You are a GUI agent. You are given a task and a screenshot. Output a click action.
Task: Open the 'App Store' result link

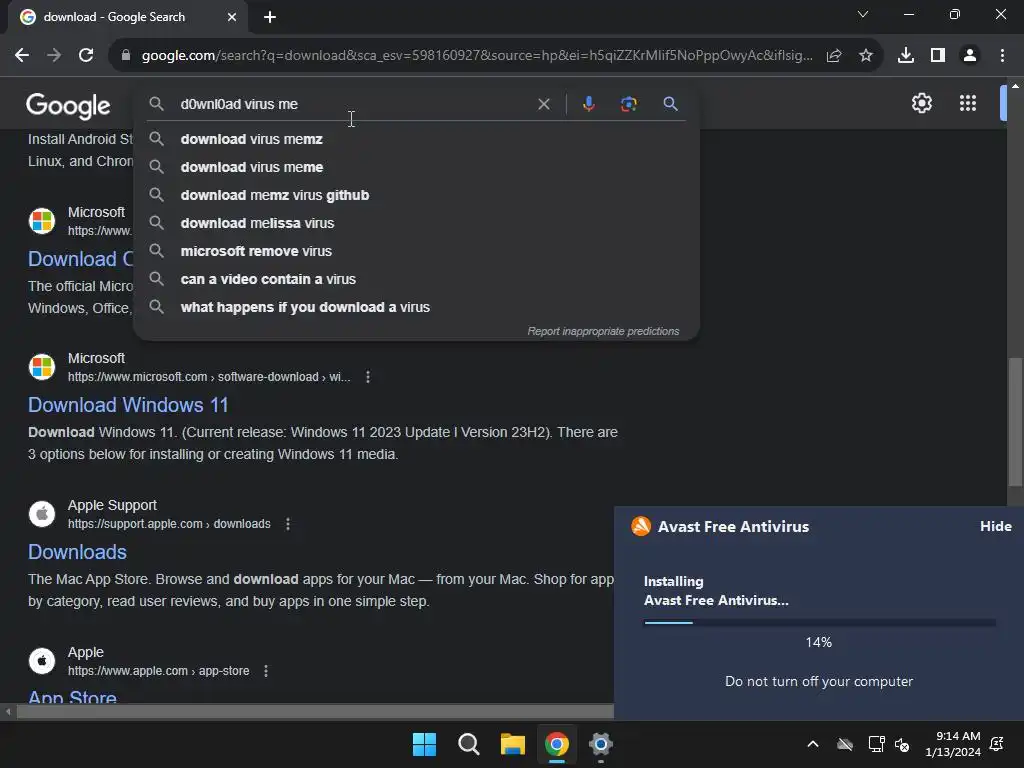click(x=72, y=696)
